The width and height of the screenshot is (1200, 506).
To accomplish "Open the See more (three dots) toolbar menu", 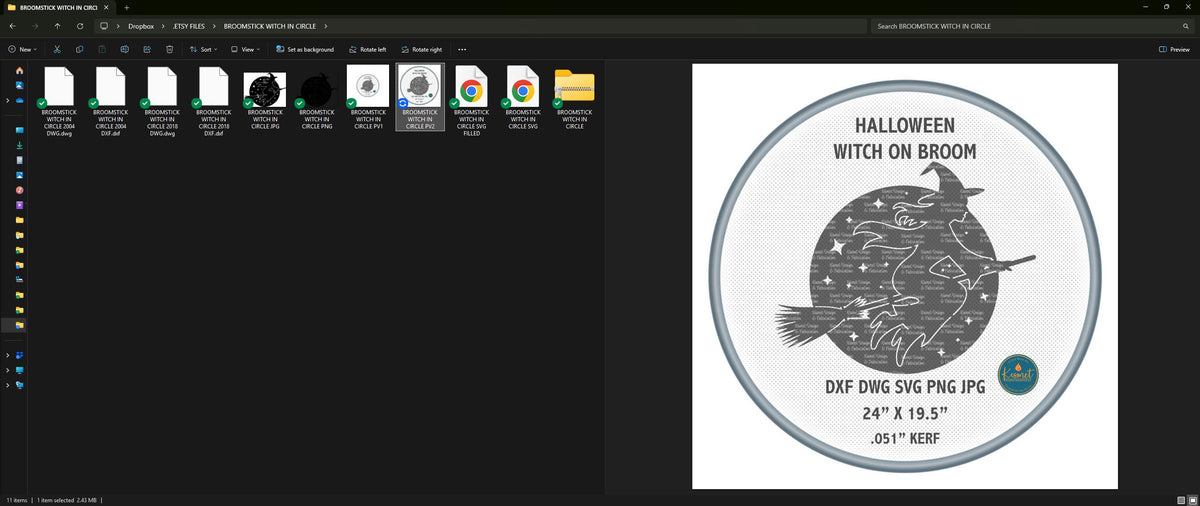I will coord(462,49).
